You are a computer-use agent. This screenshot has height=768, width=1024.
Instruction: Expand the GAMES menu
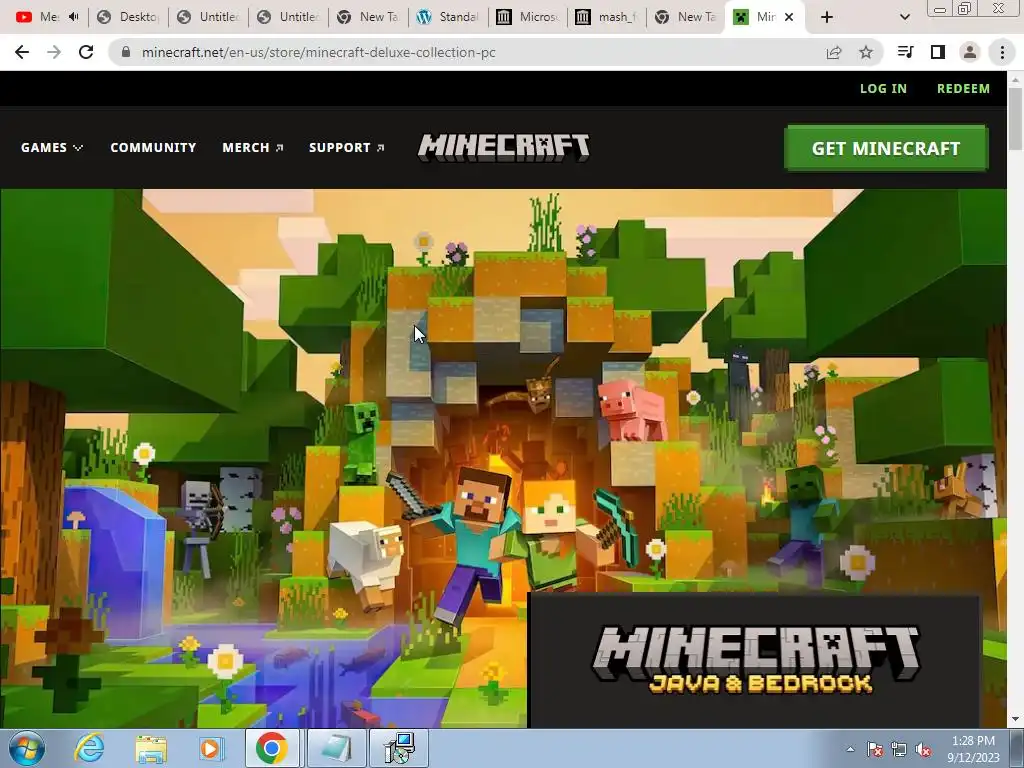[x=52, y=148]
